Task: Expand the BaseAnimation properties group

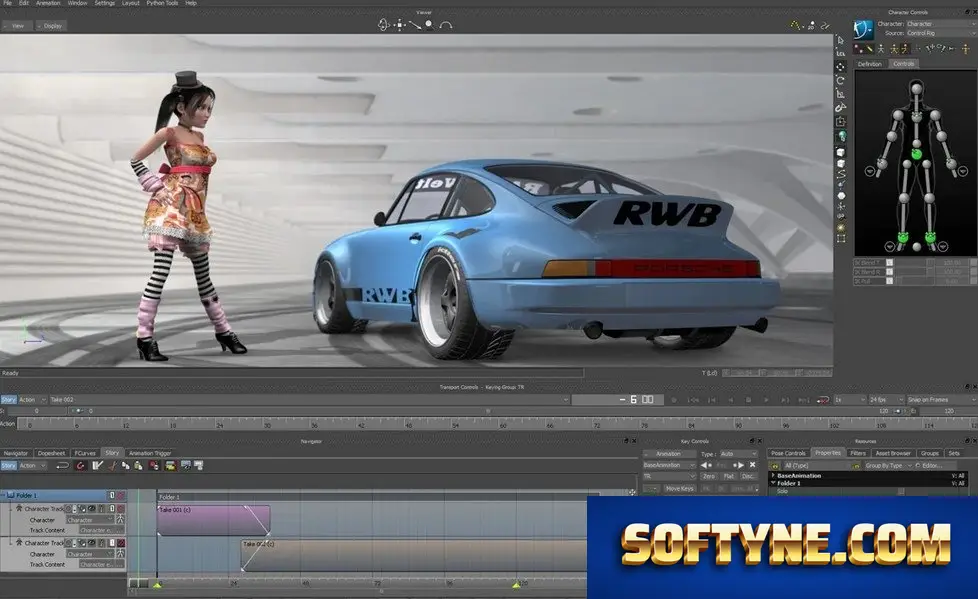Action: click(x=773, y=475)
